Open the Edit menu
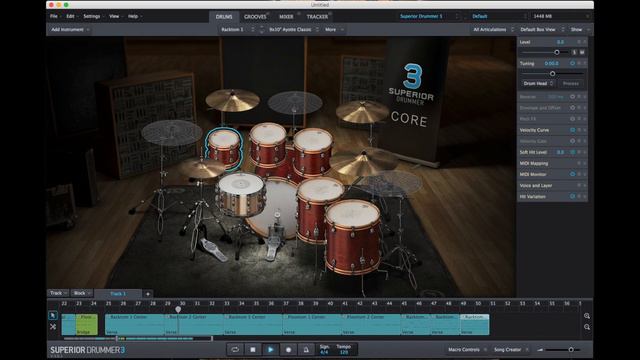This screenshot has width=640, height=360. pos(71,16)
